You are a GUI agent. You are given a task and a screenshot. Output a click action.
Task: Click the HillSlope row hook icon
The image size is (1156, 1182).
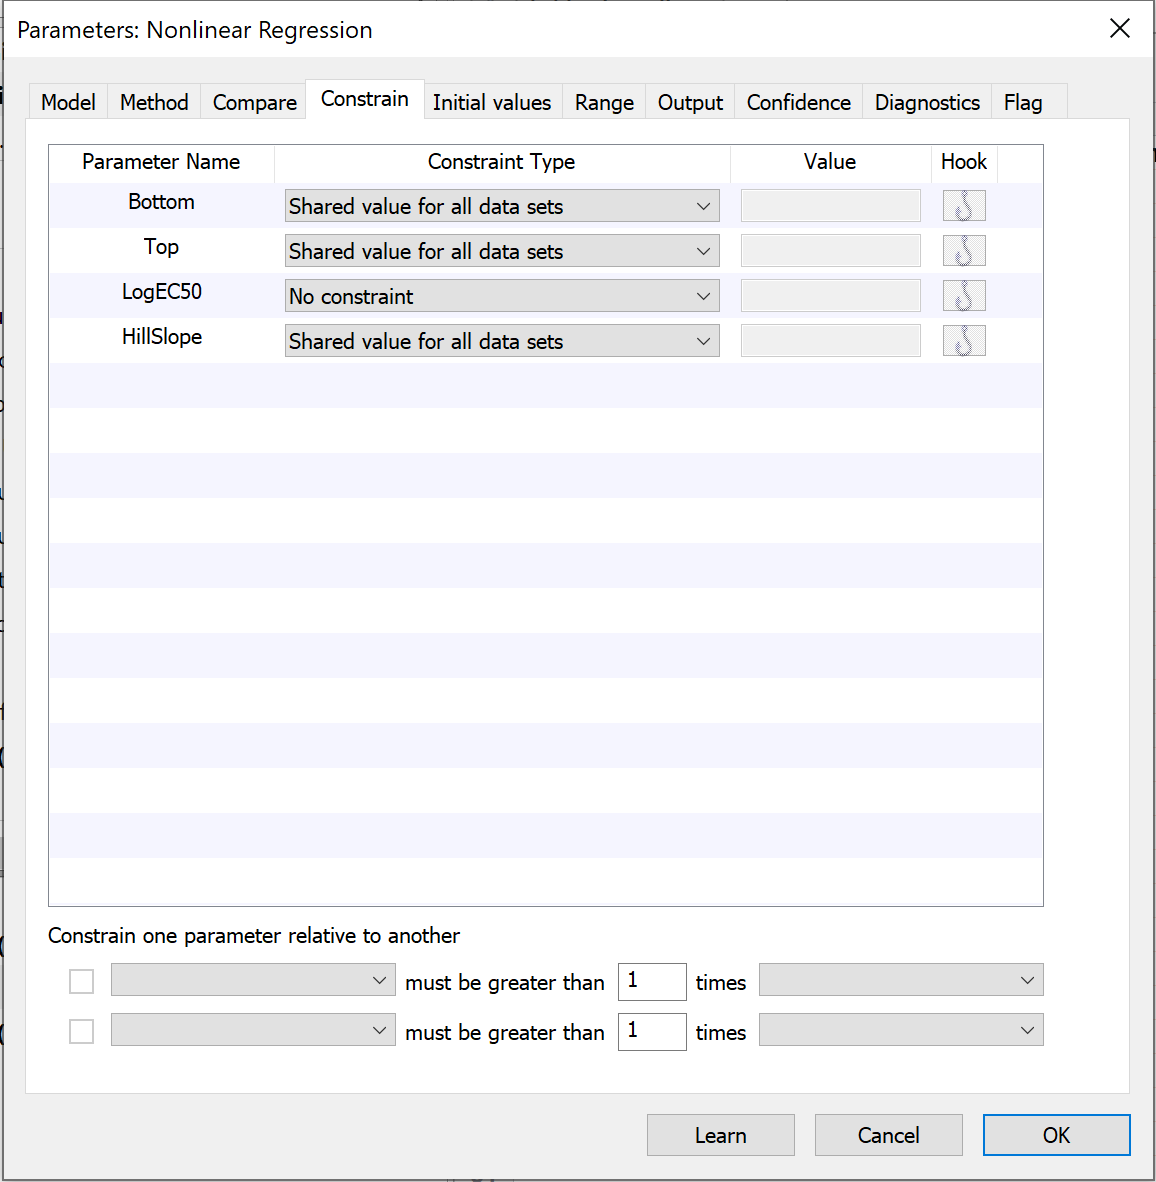click(x=964, y=341)
